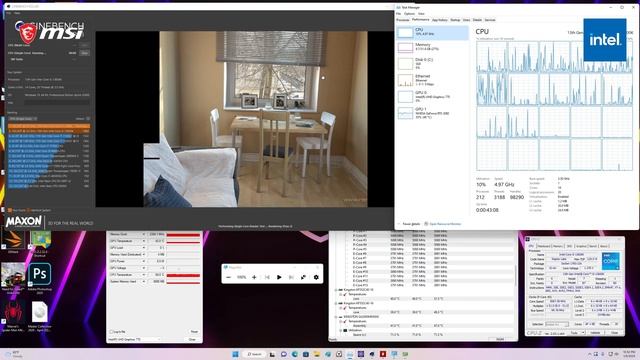Screen dimensions: 640x360
Task: Start reading with Magnifier play button
Action: (x=279, y=277)
